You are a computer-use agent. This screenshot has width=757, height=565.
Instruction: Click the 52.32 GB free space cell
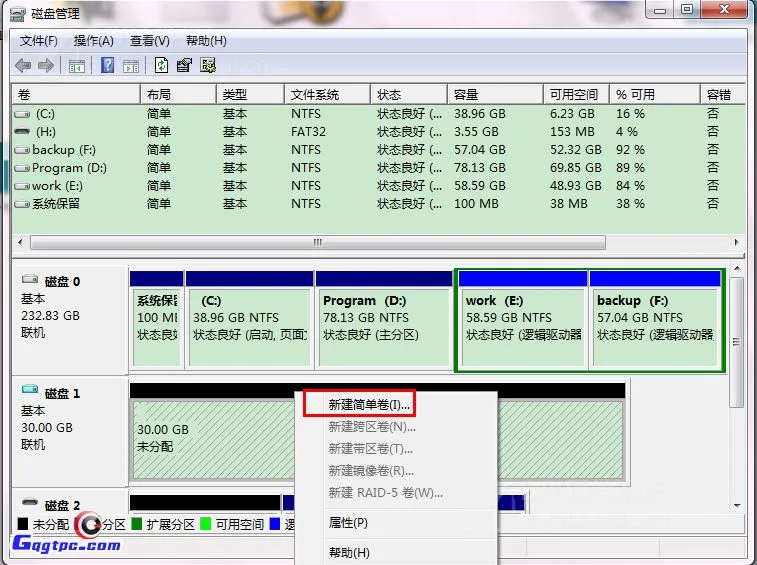[575, 150]
